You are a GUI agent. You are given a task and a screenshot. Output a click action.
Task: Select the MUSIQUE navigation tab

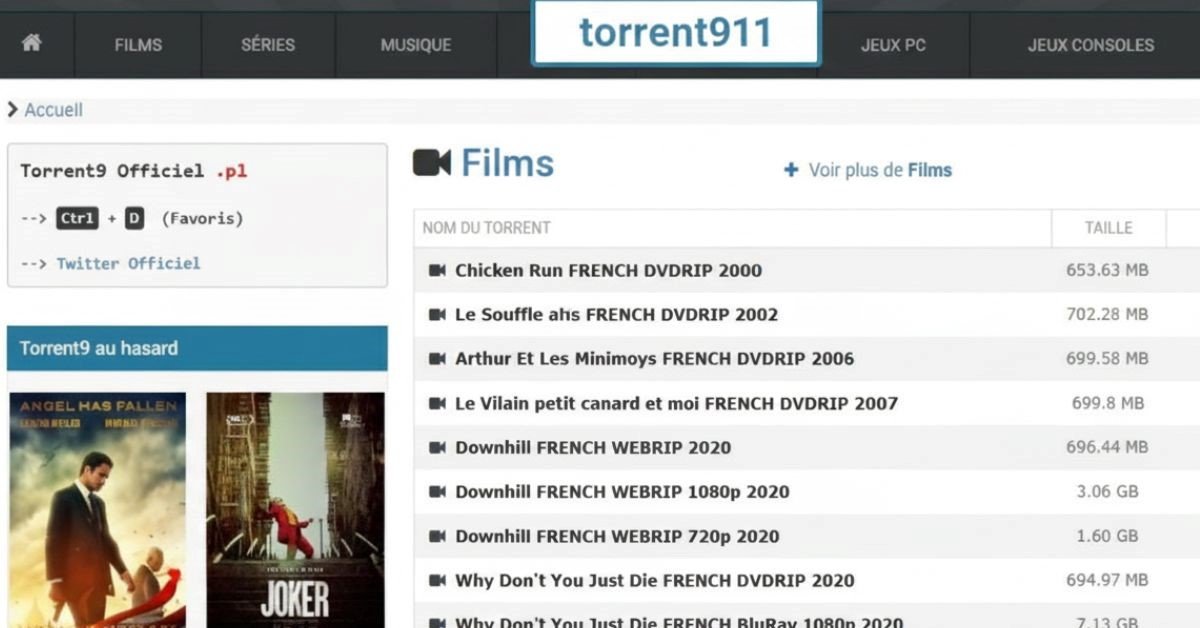[415, 45]
